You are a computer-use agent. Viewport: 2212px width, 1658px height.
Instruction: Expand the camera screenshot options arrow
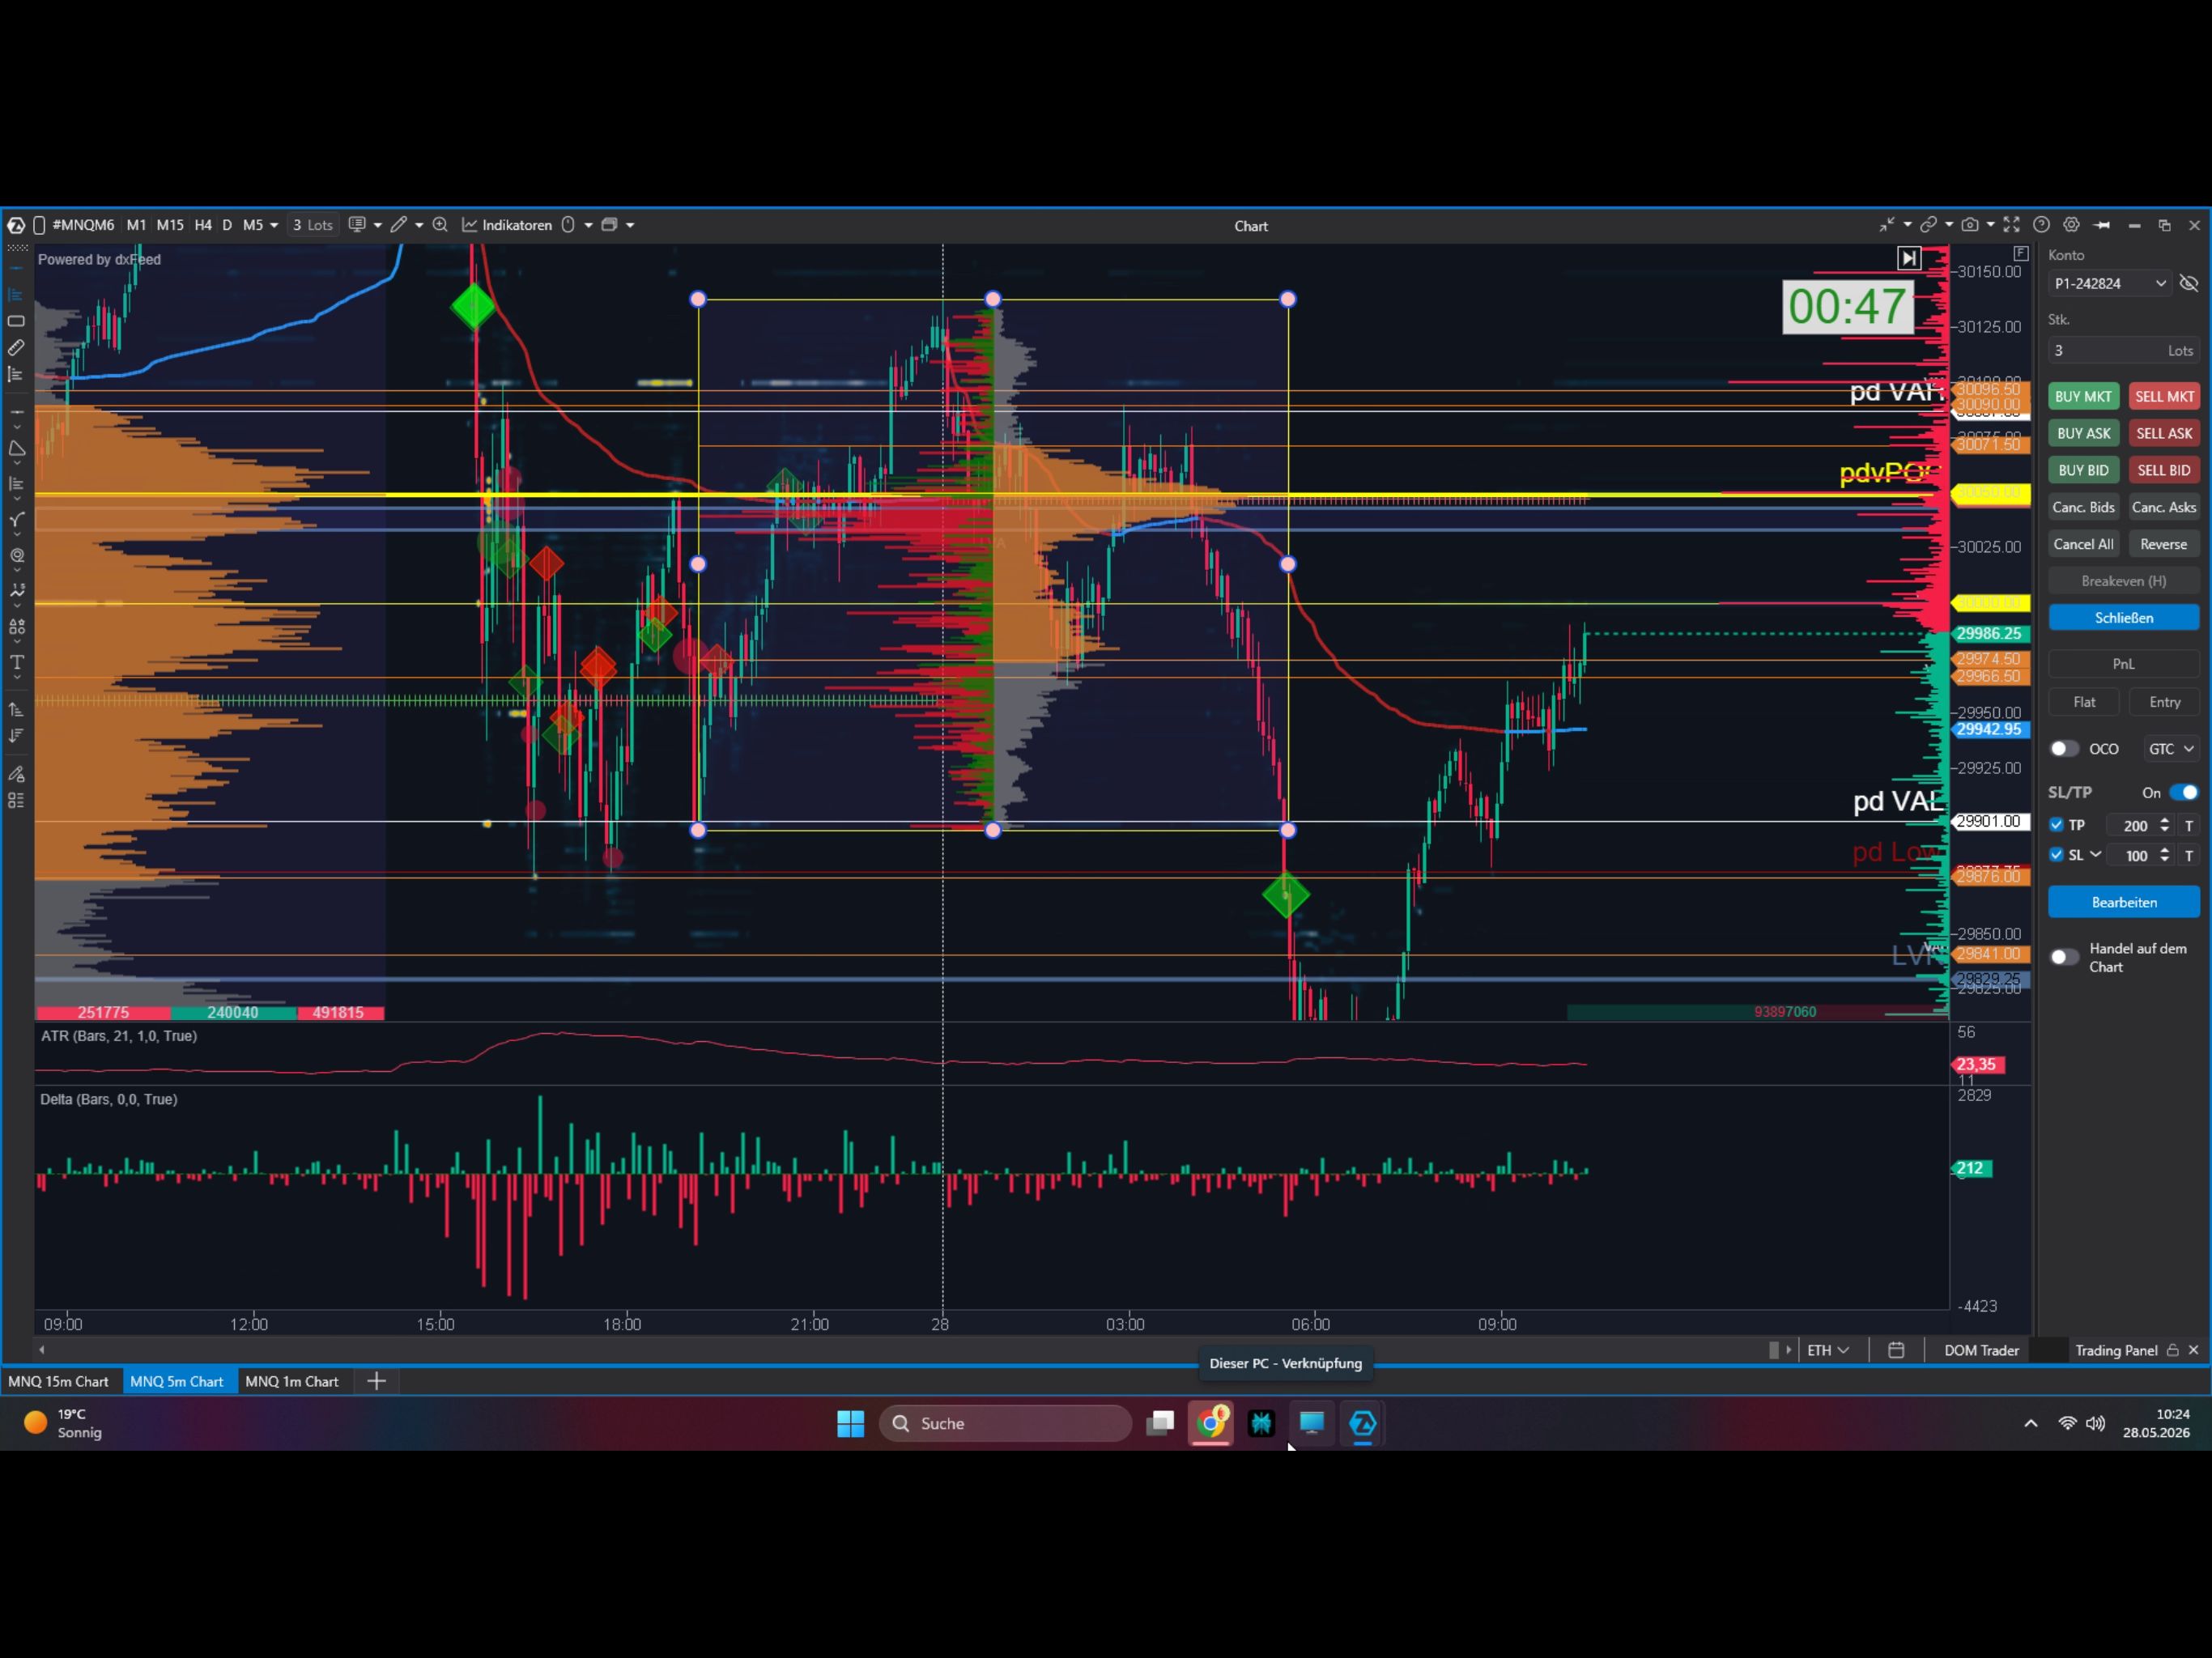click(x=1990, y=225)
